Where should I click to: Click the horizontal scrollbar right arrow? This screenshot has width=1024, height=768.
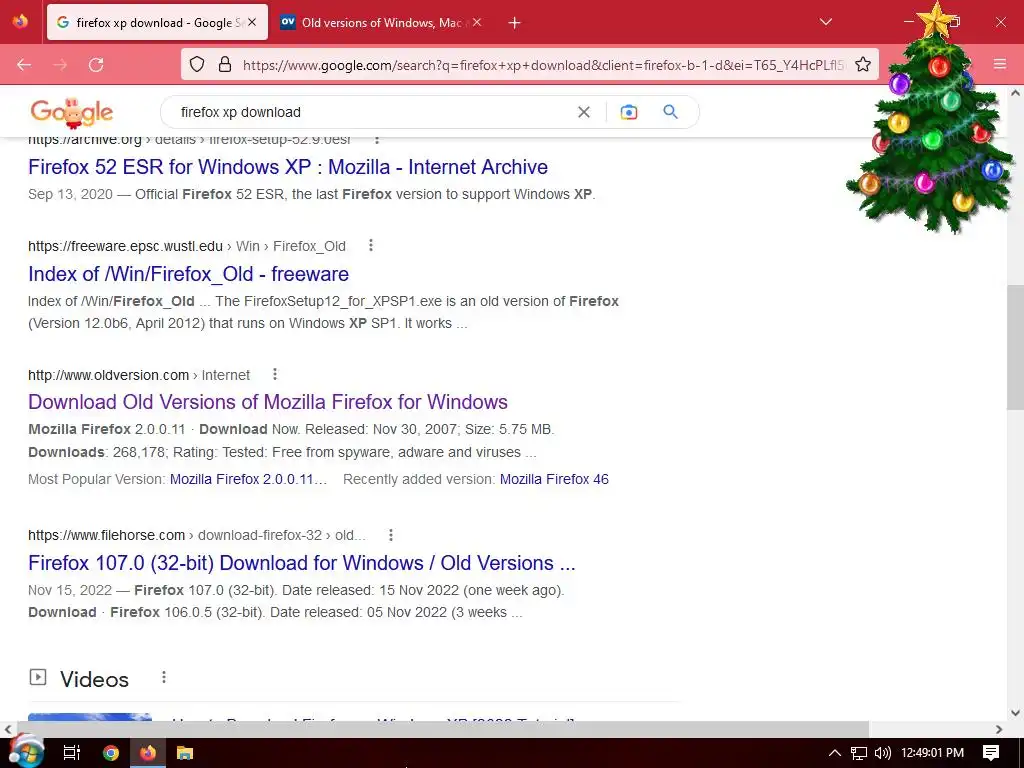click(x=999, y=729)
